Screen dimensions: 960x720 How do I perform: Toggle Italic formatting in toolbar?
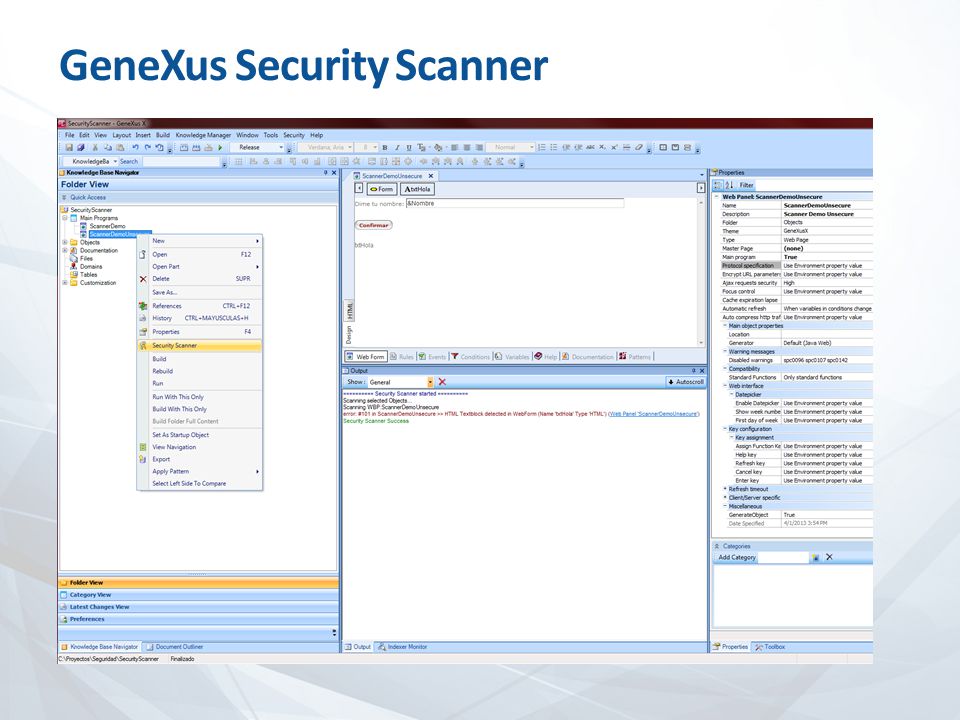397,148
